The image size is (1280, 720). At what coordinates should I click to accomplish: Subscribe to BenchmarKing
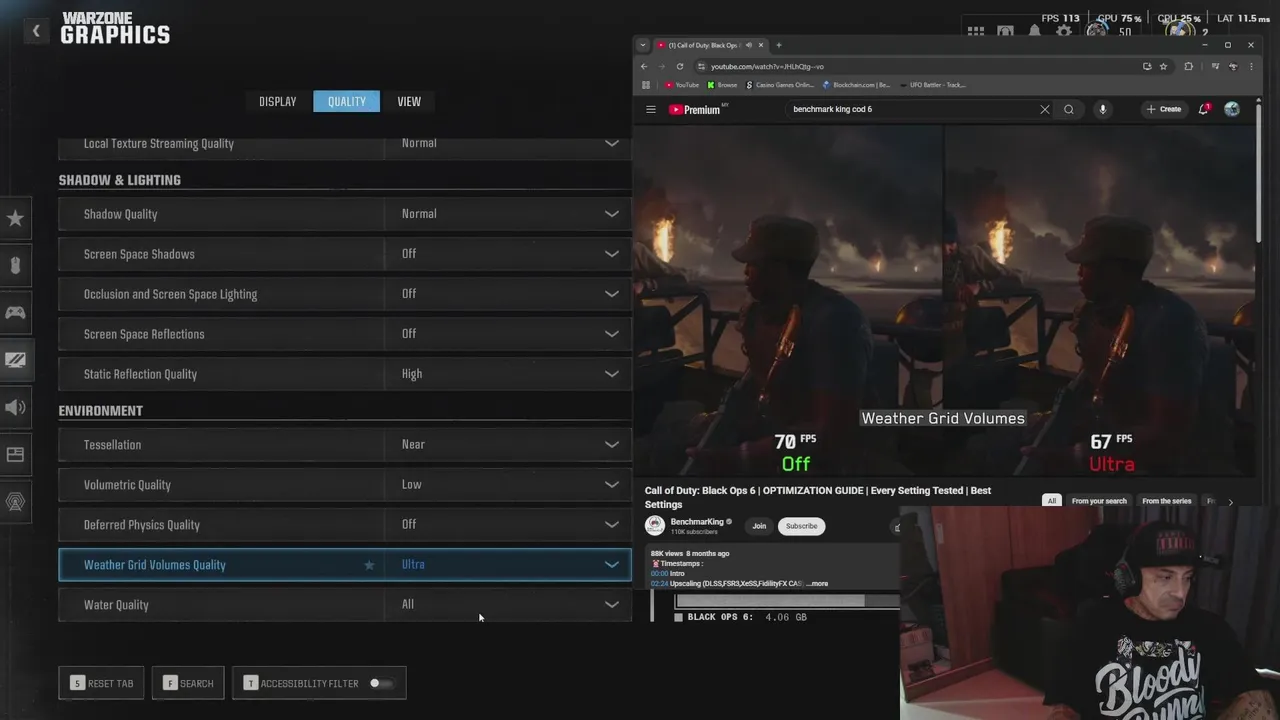(801, 526)
